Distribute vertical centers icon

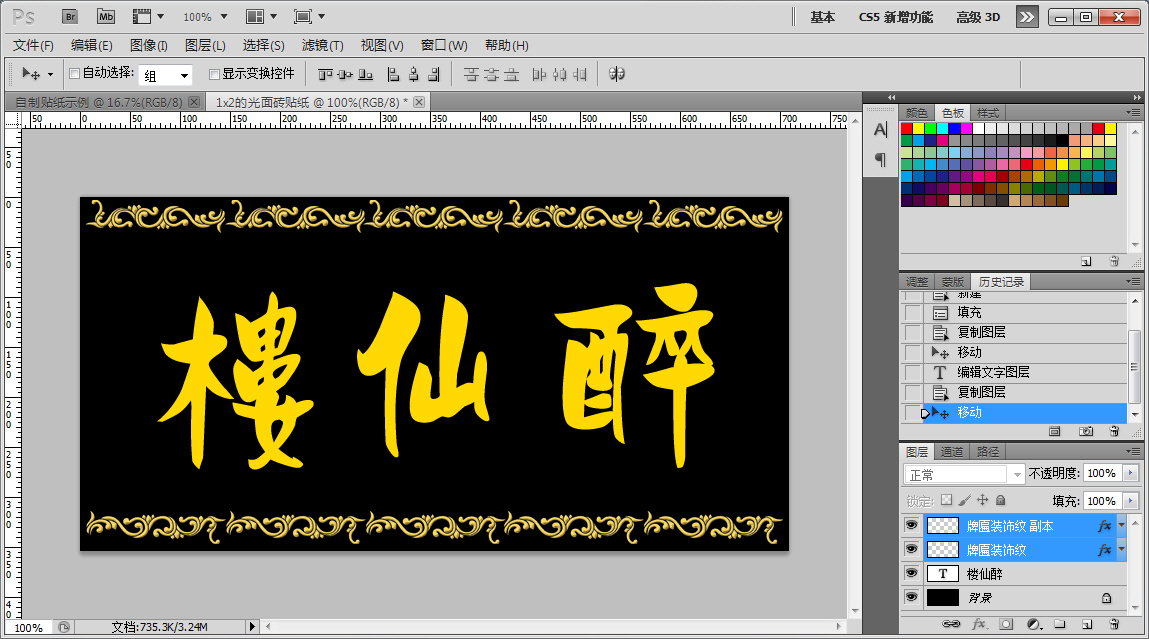click(x=492, y=74)
